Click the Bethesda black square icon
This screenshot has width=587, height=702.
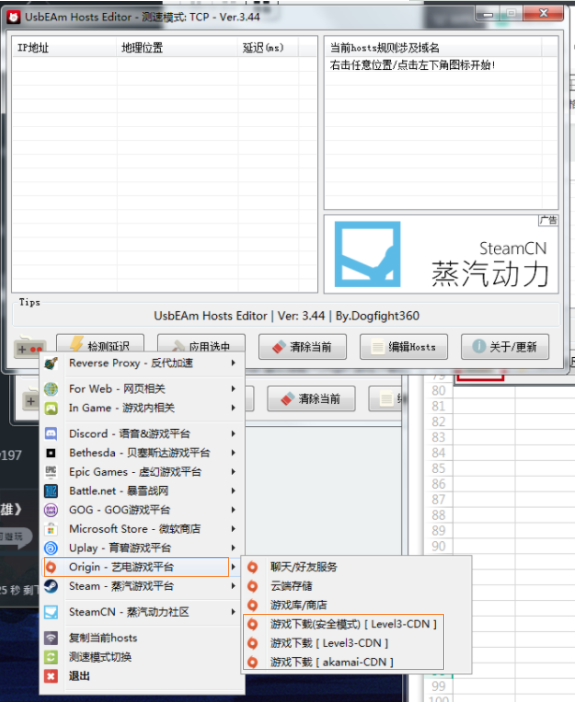(51, 453)
